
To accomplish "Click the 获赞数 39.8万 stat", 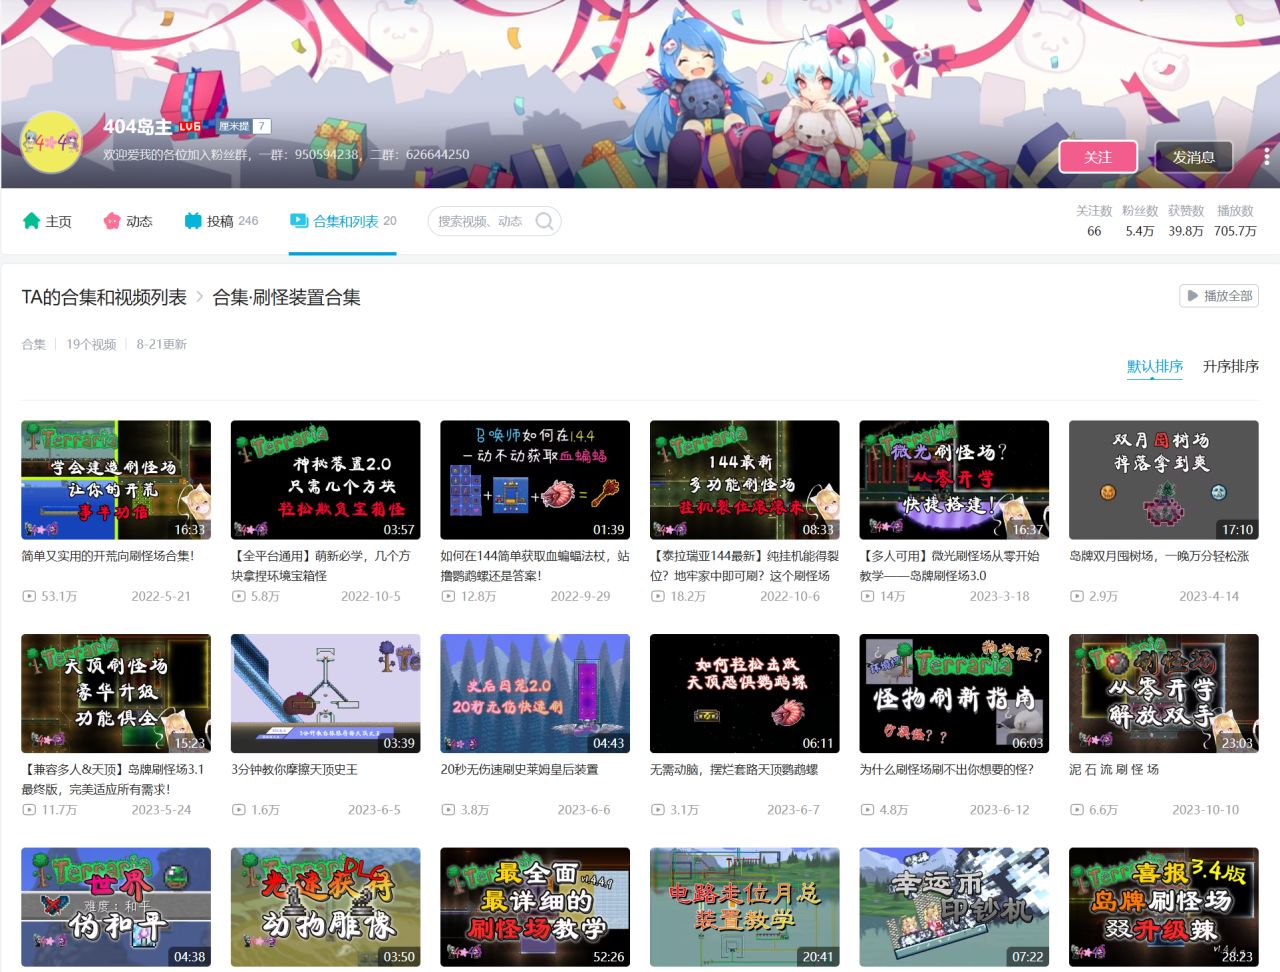I will pyautogui.click(x=1186, y=221).
